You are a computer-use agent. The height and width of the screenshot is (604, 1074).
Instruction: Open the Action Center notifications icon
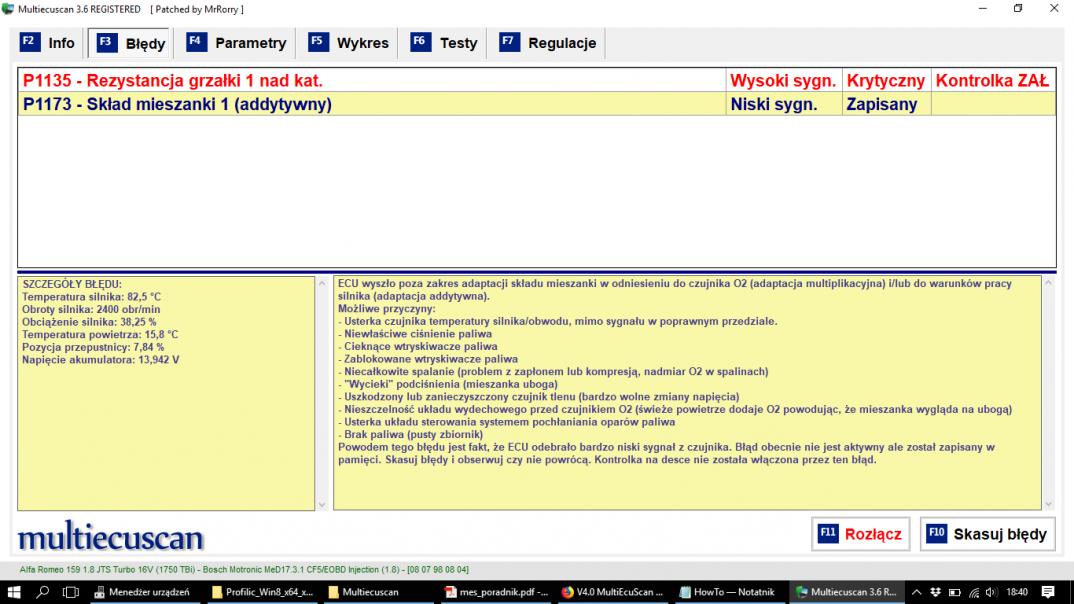1048,592
